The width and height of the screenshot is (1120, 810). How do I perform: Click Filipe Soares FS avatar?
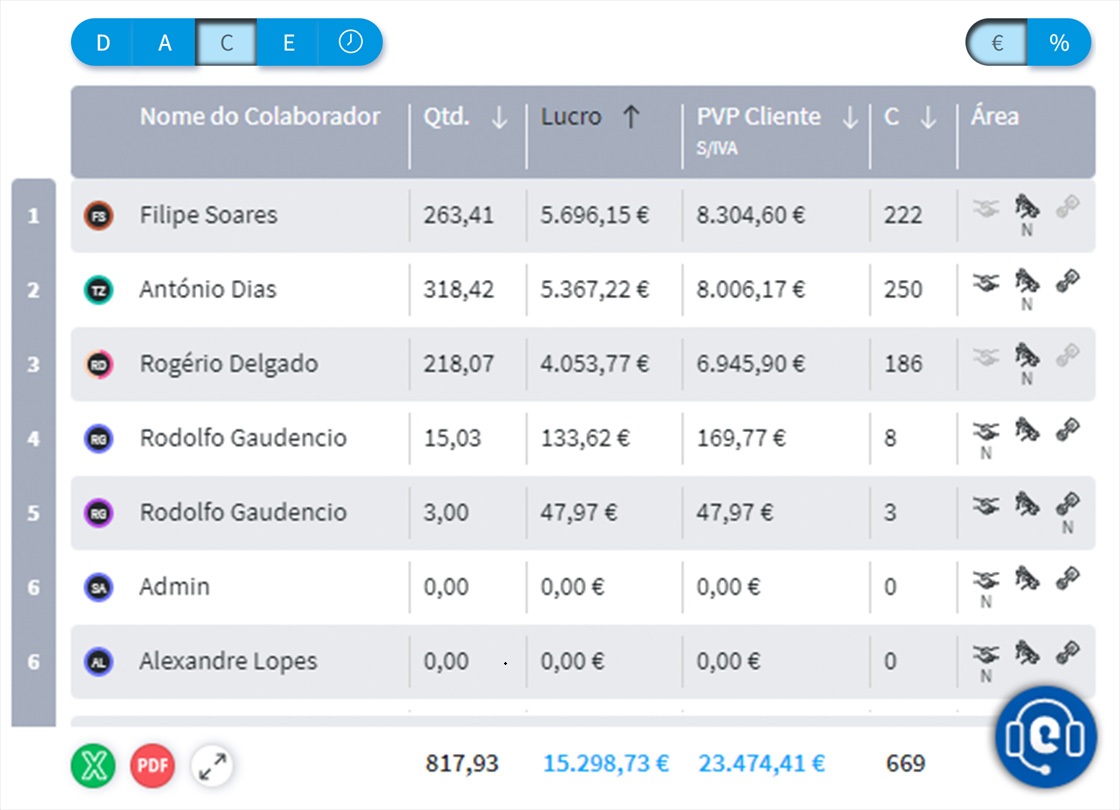coord(99,216)
